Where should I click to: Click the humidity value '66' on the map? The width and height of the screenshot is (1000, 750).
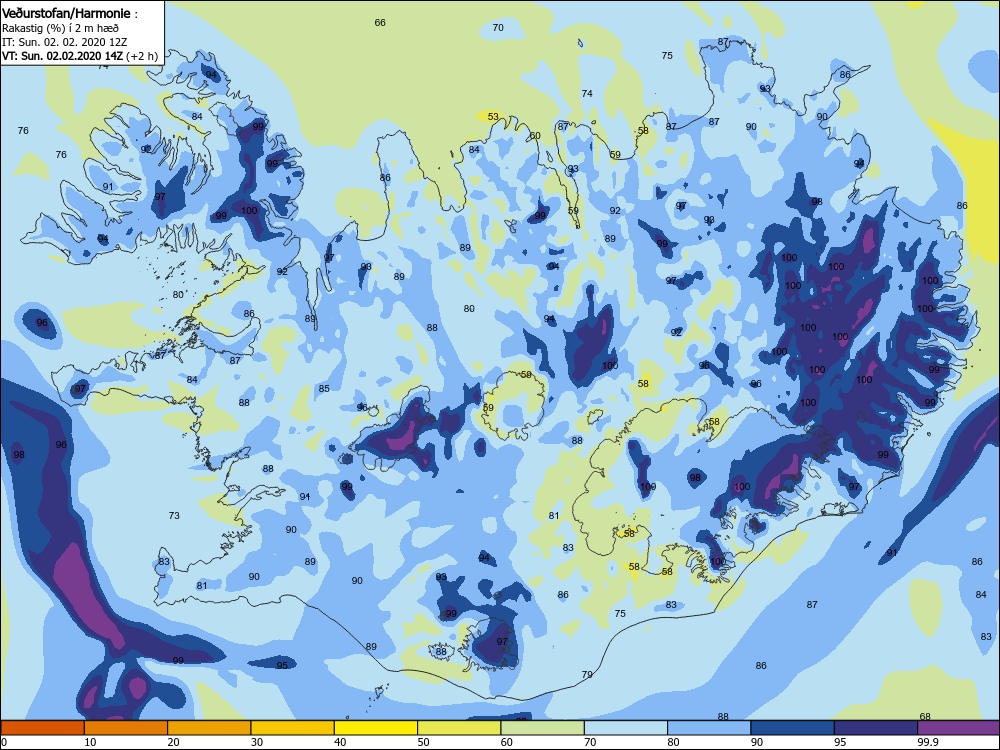pos(380,23)
